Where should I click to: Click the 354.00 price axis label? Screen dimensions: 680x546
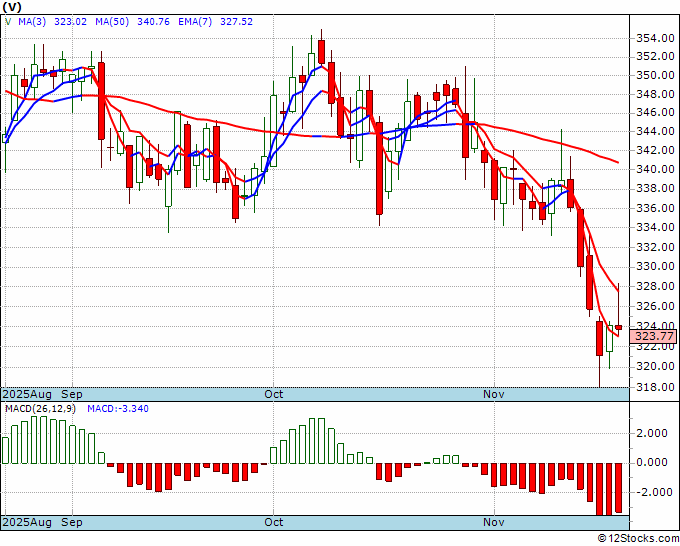[x=655, y=39]
